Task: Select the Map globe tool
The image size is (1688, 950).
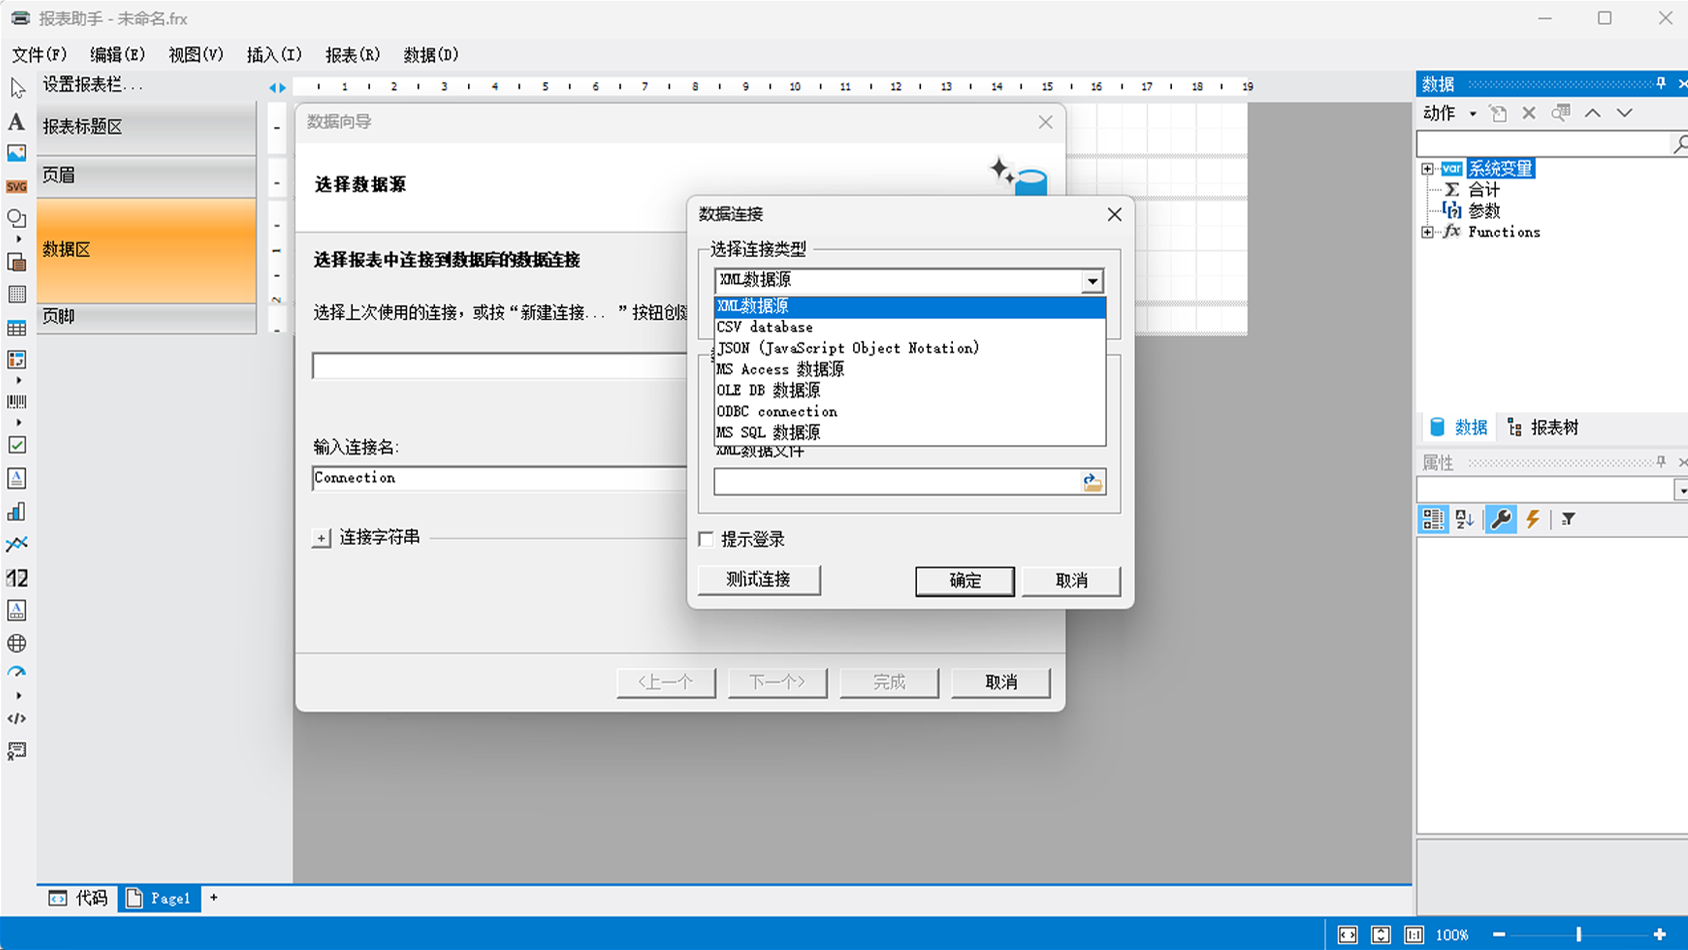Action: click(x=16, y=643)
